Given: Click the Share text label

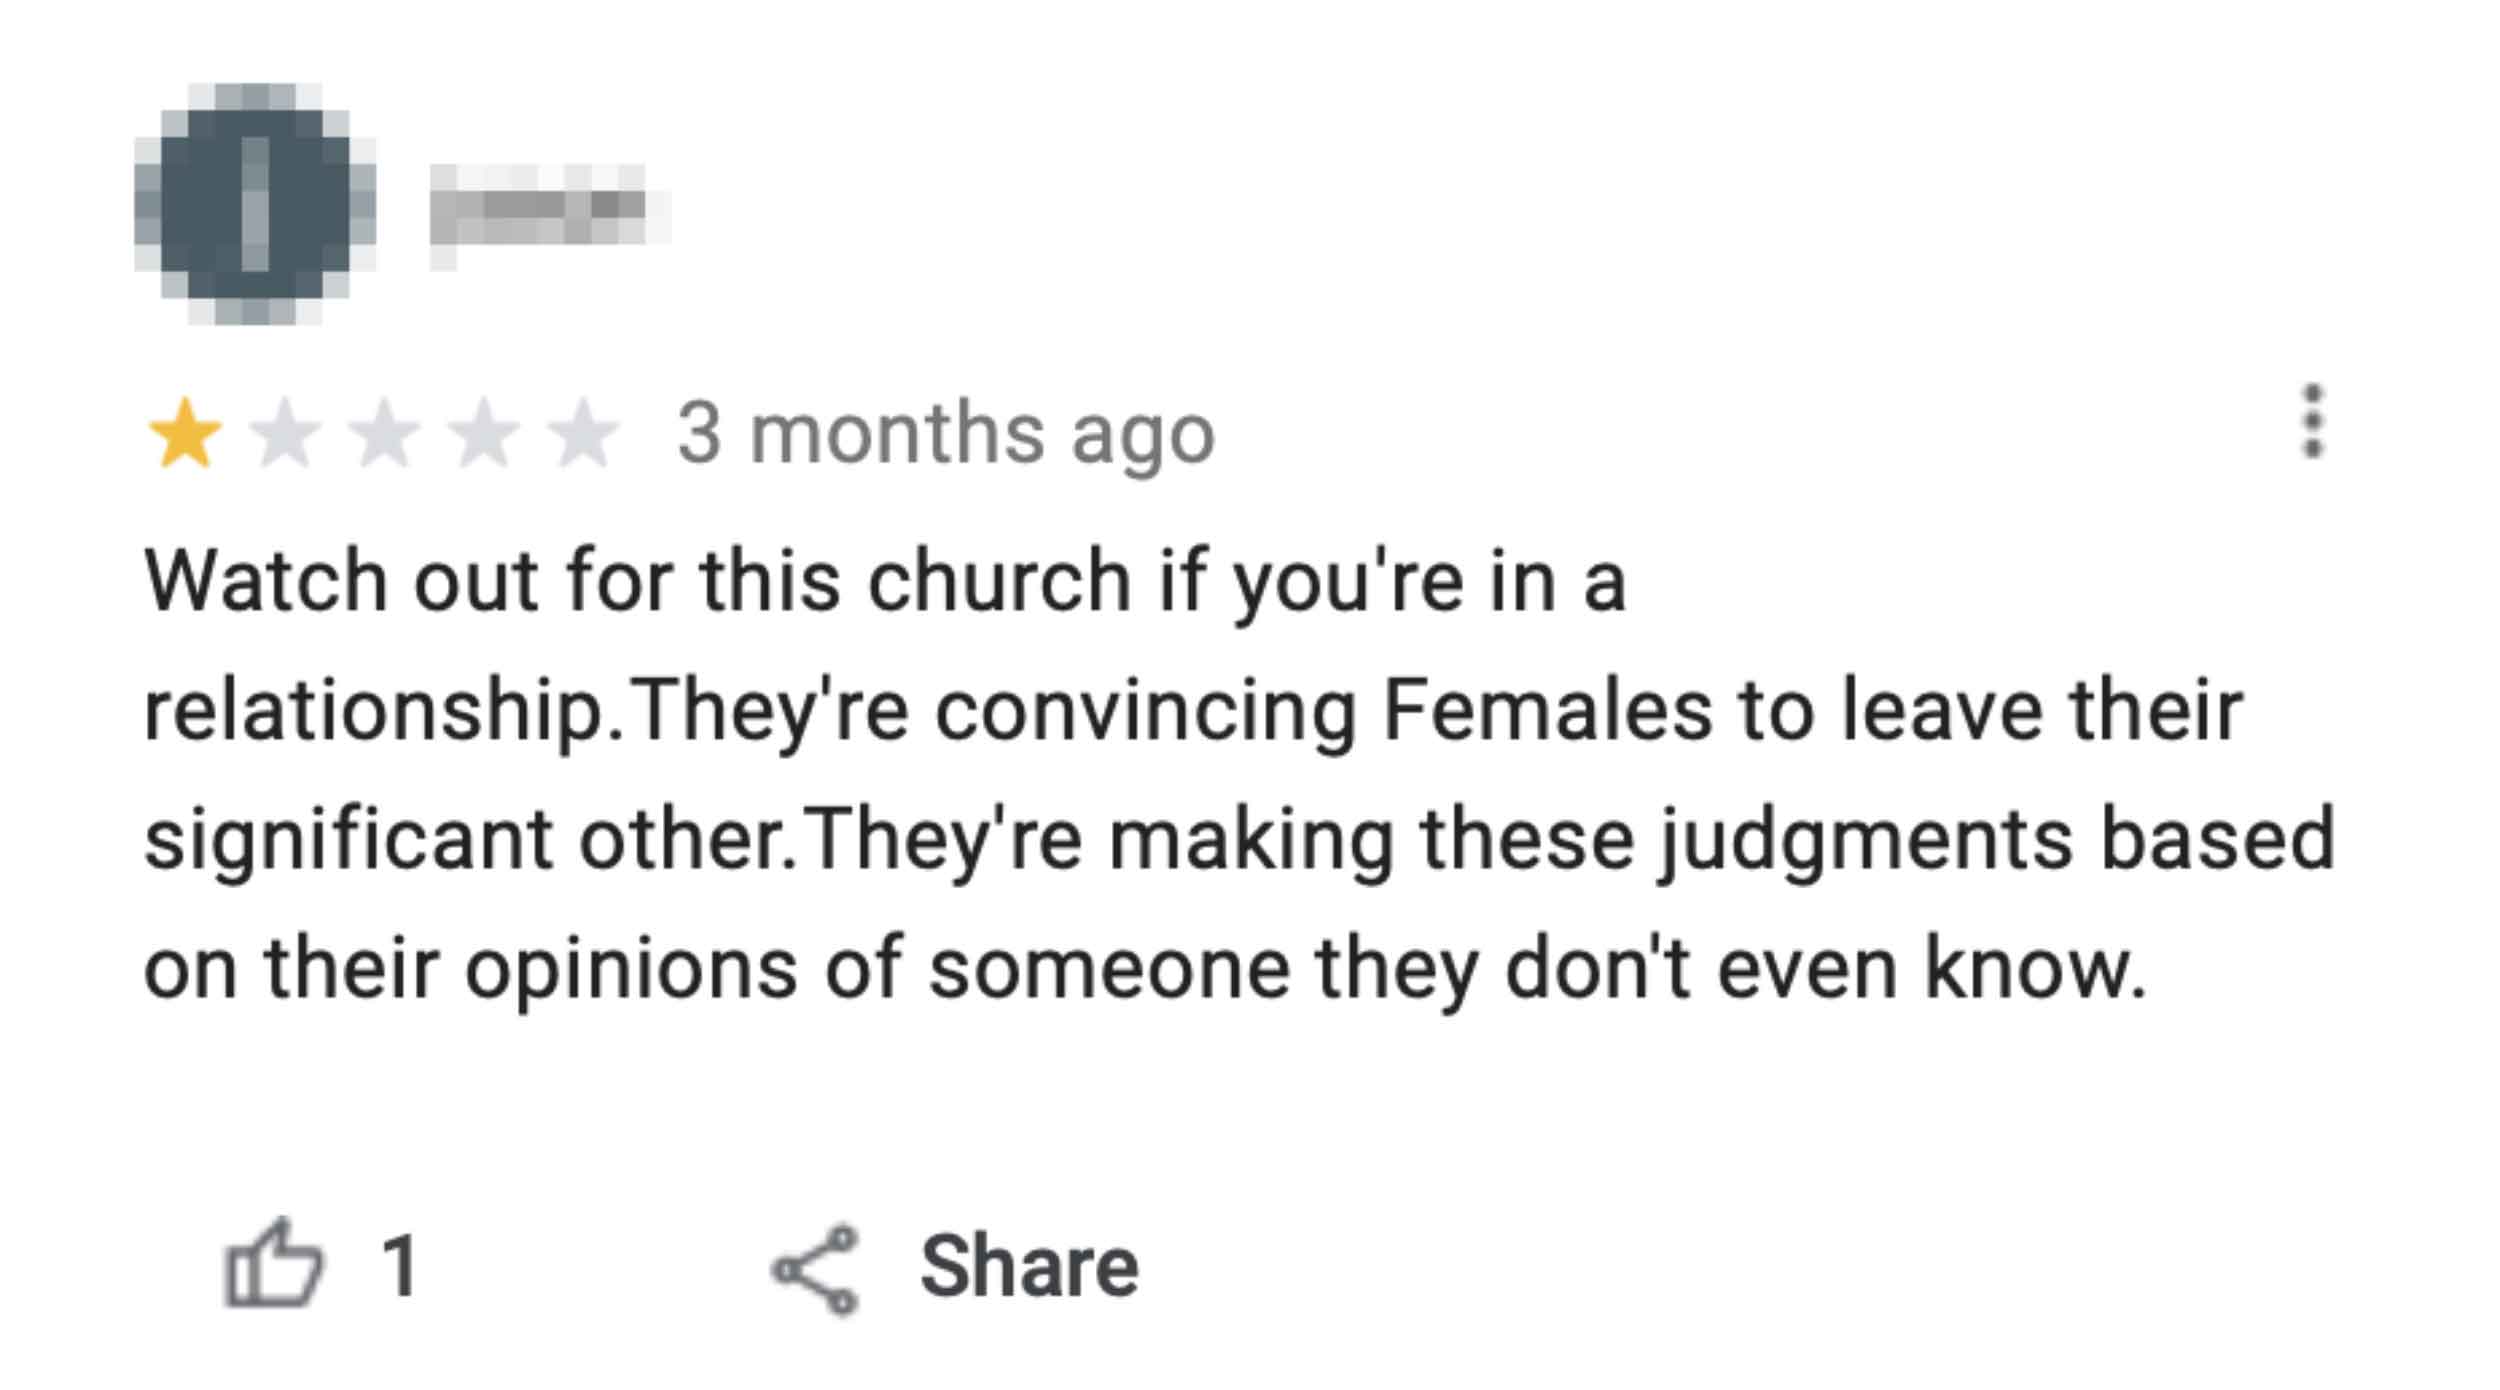Looking at the screenshot, I should (1029, 1266).
